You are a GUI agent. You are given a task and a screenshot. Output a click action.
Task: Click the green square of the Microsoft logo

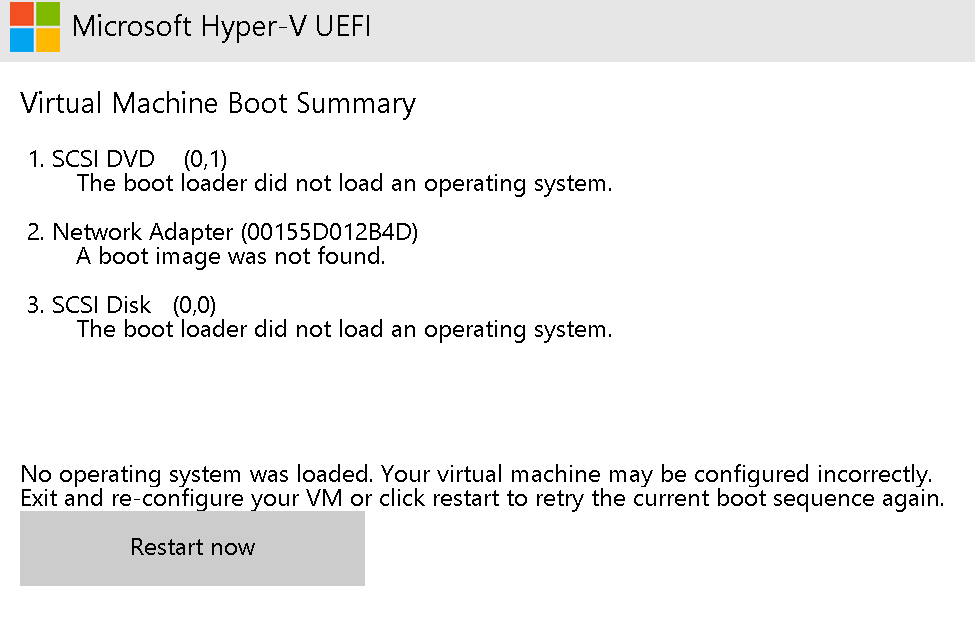point(48,14)
